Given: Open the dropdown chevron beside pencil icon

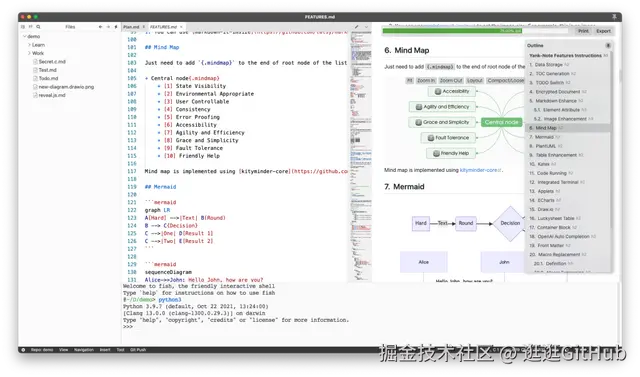Looking at the screenshot, I should pyautogui.click(x=367, y=27).
